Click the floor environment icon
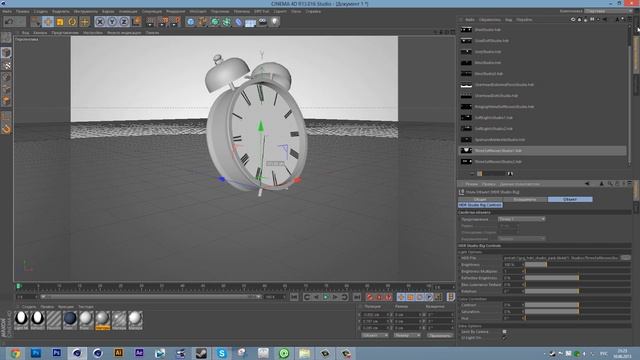640x360 pixels. pyautogui.click(x=250, y=22)
